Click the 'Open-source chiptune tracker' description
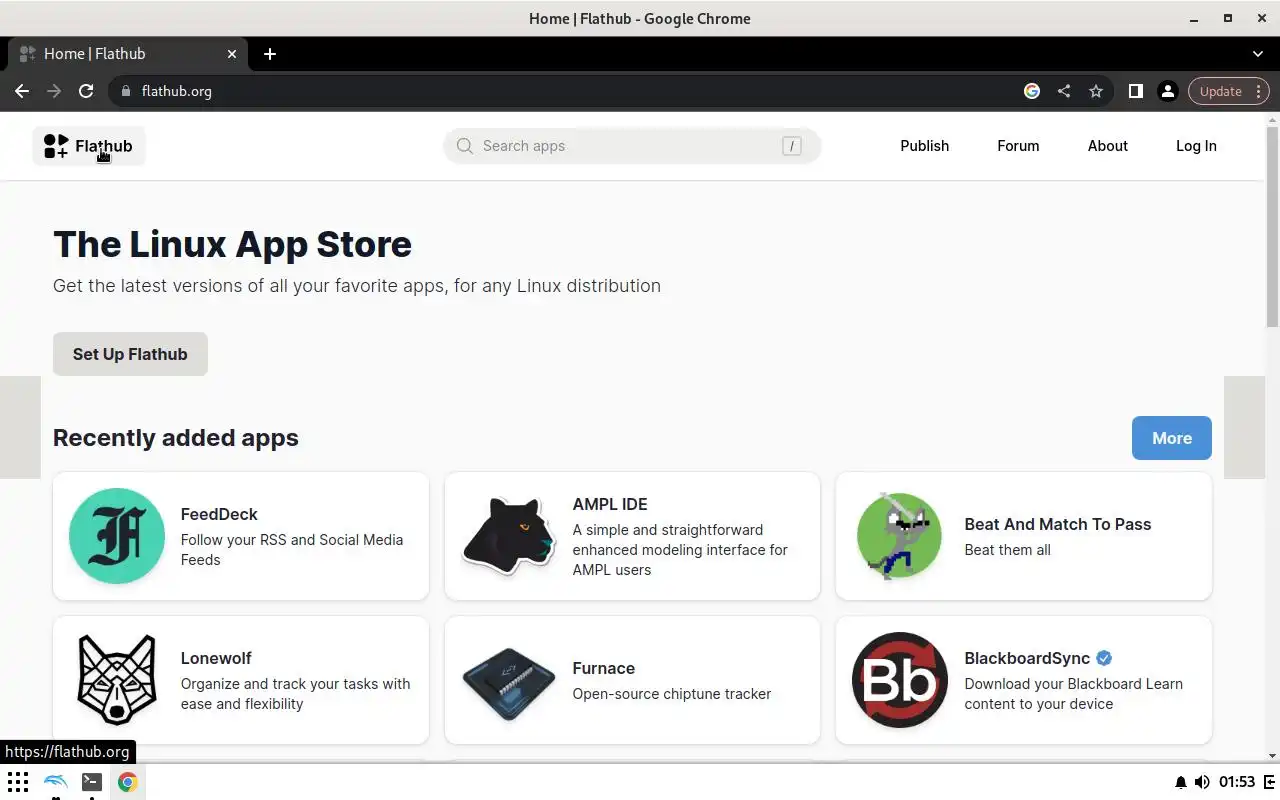Image resolution: width=1280 pixels, height=800 pixels. pos(672,694)
